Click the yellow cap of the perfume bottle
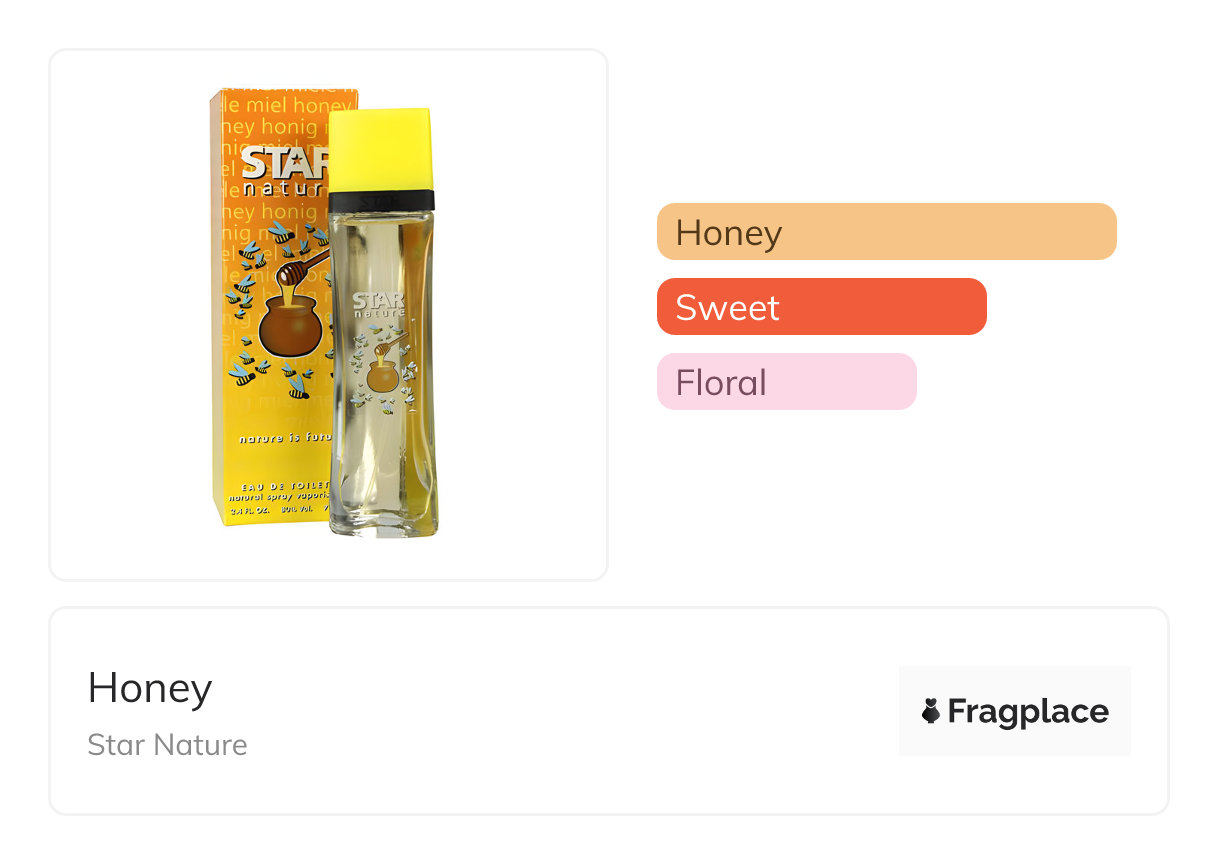 point(381,150)
